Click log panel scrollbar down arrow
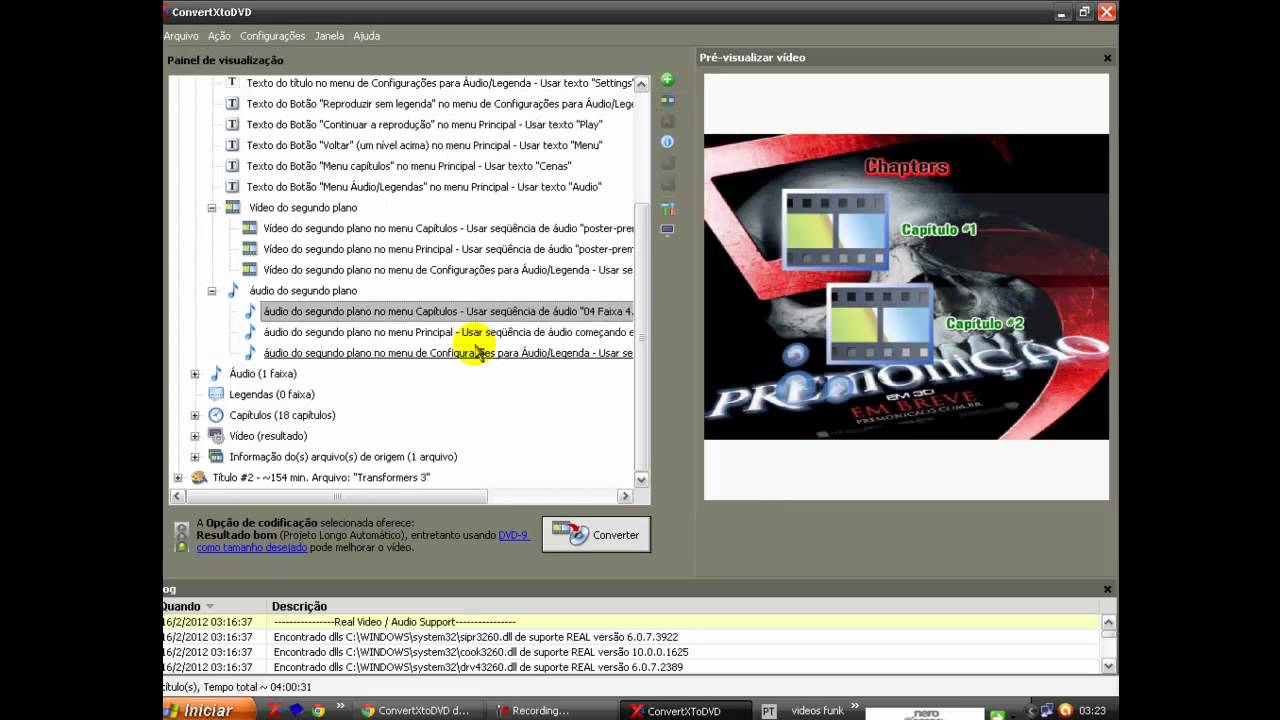 pyautogui.click(x=1108, y=666)
